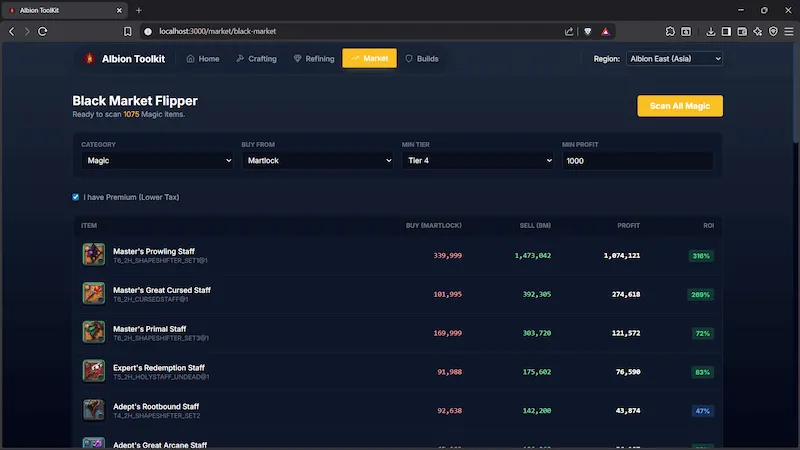This screenshot has width=800, height=450.
Task: Reload the current page
Action: point(43,32)
